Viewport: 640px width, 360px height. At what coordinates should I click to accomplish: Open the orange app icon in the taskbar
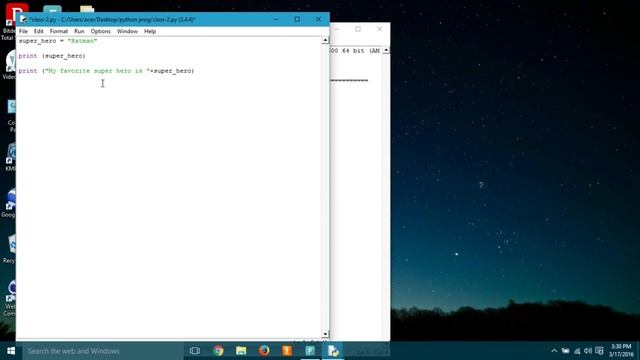click(287, 351)
